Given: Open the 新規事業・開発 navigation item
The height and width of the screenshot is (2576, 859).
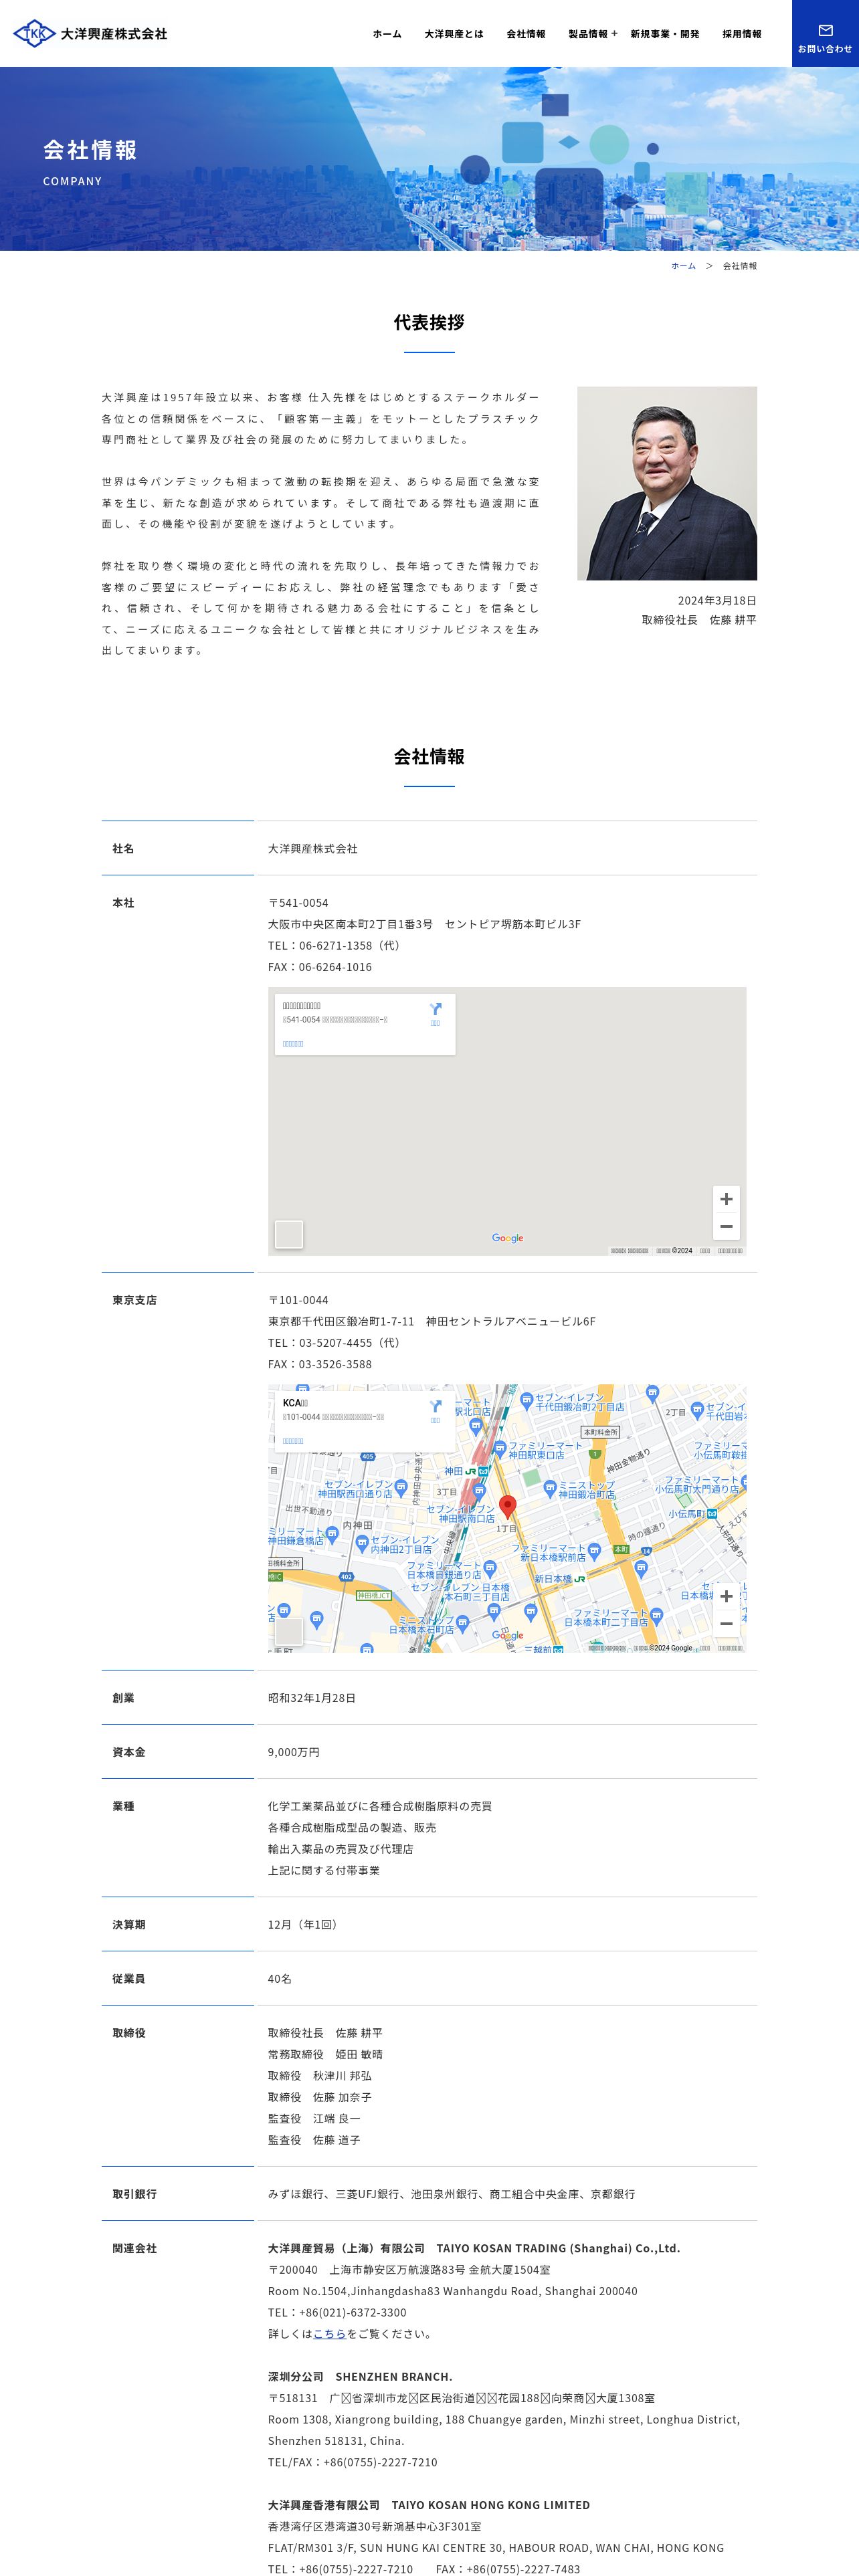Looking at the screenshot, I should click(x=665, y=34).
